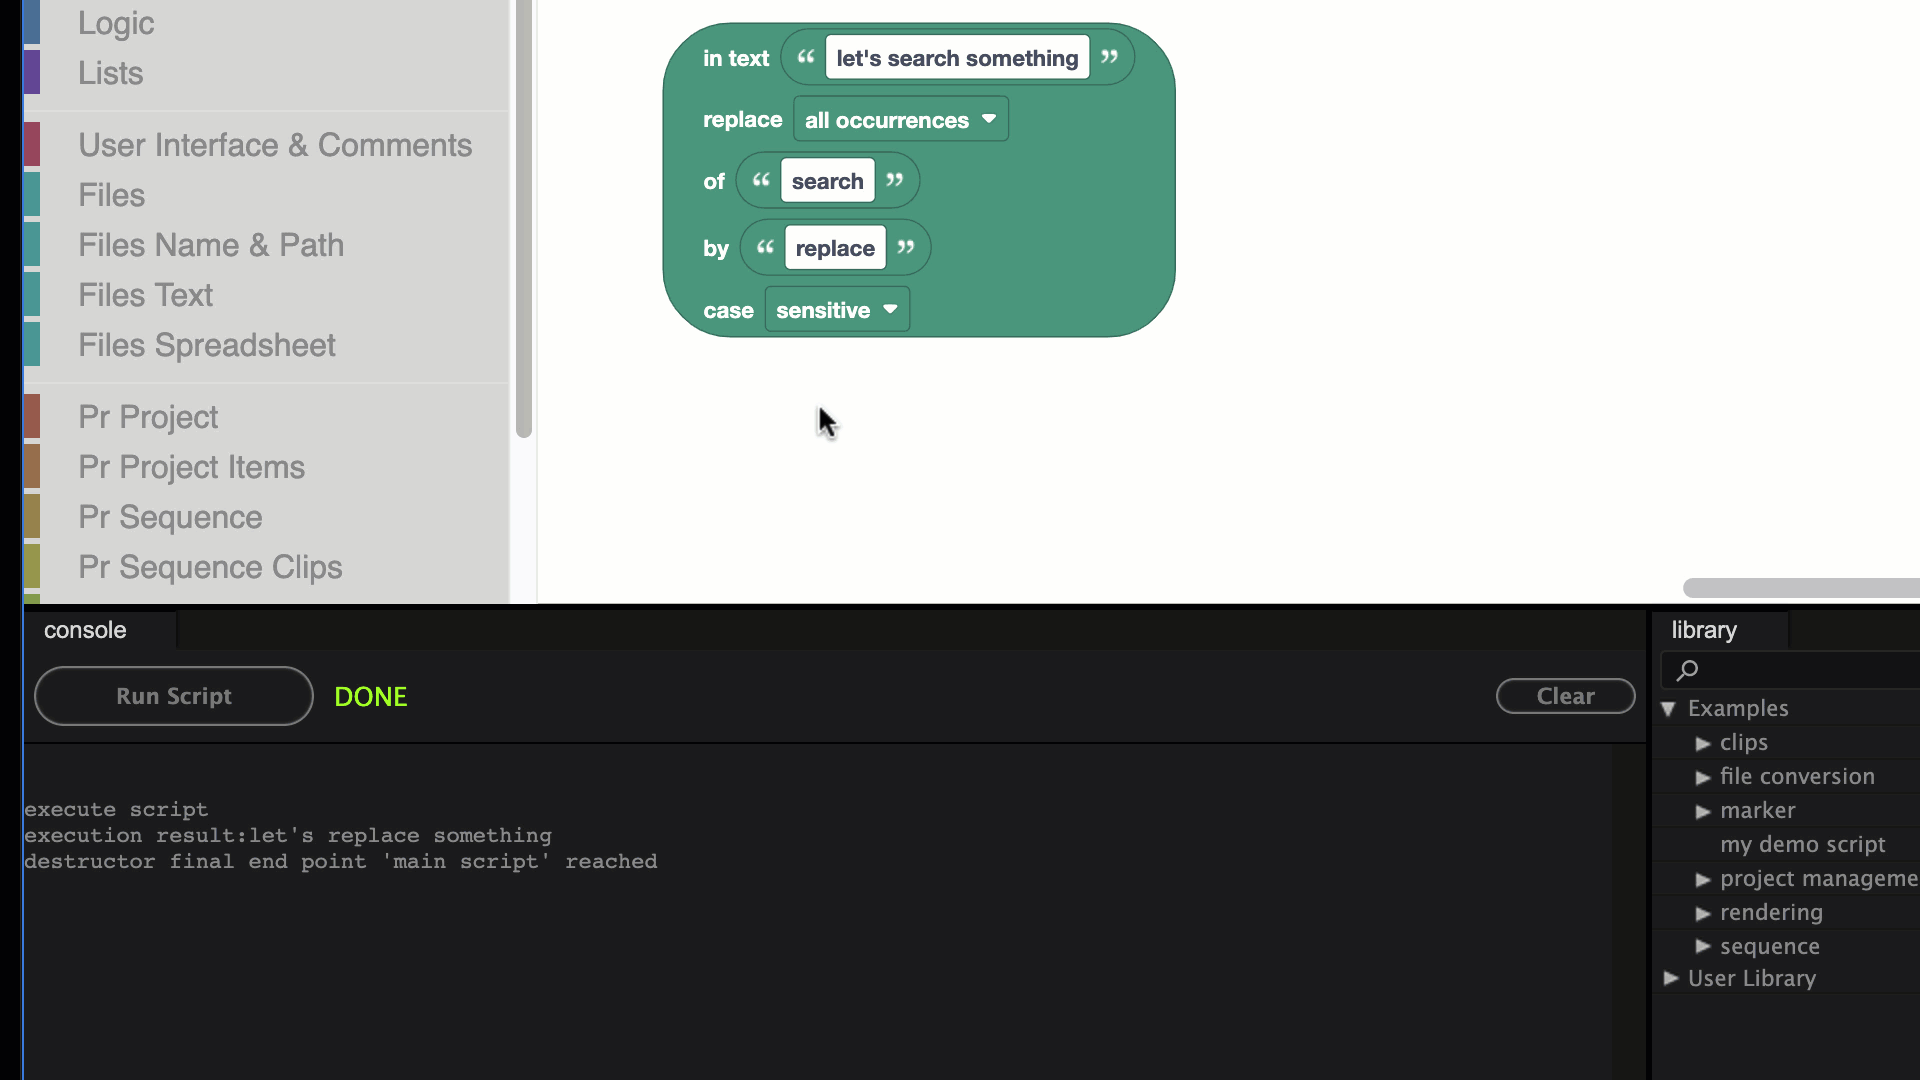Click the Logic category color swatch
Screen dimensions: 1920x1080
pos(32,22)
